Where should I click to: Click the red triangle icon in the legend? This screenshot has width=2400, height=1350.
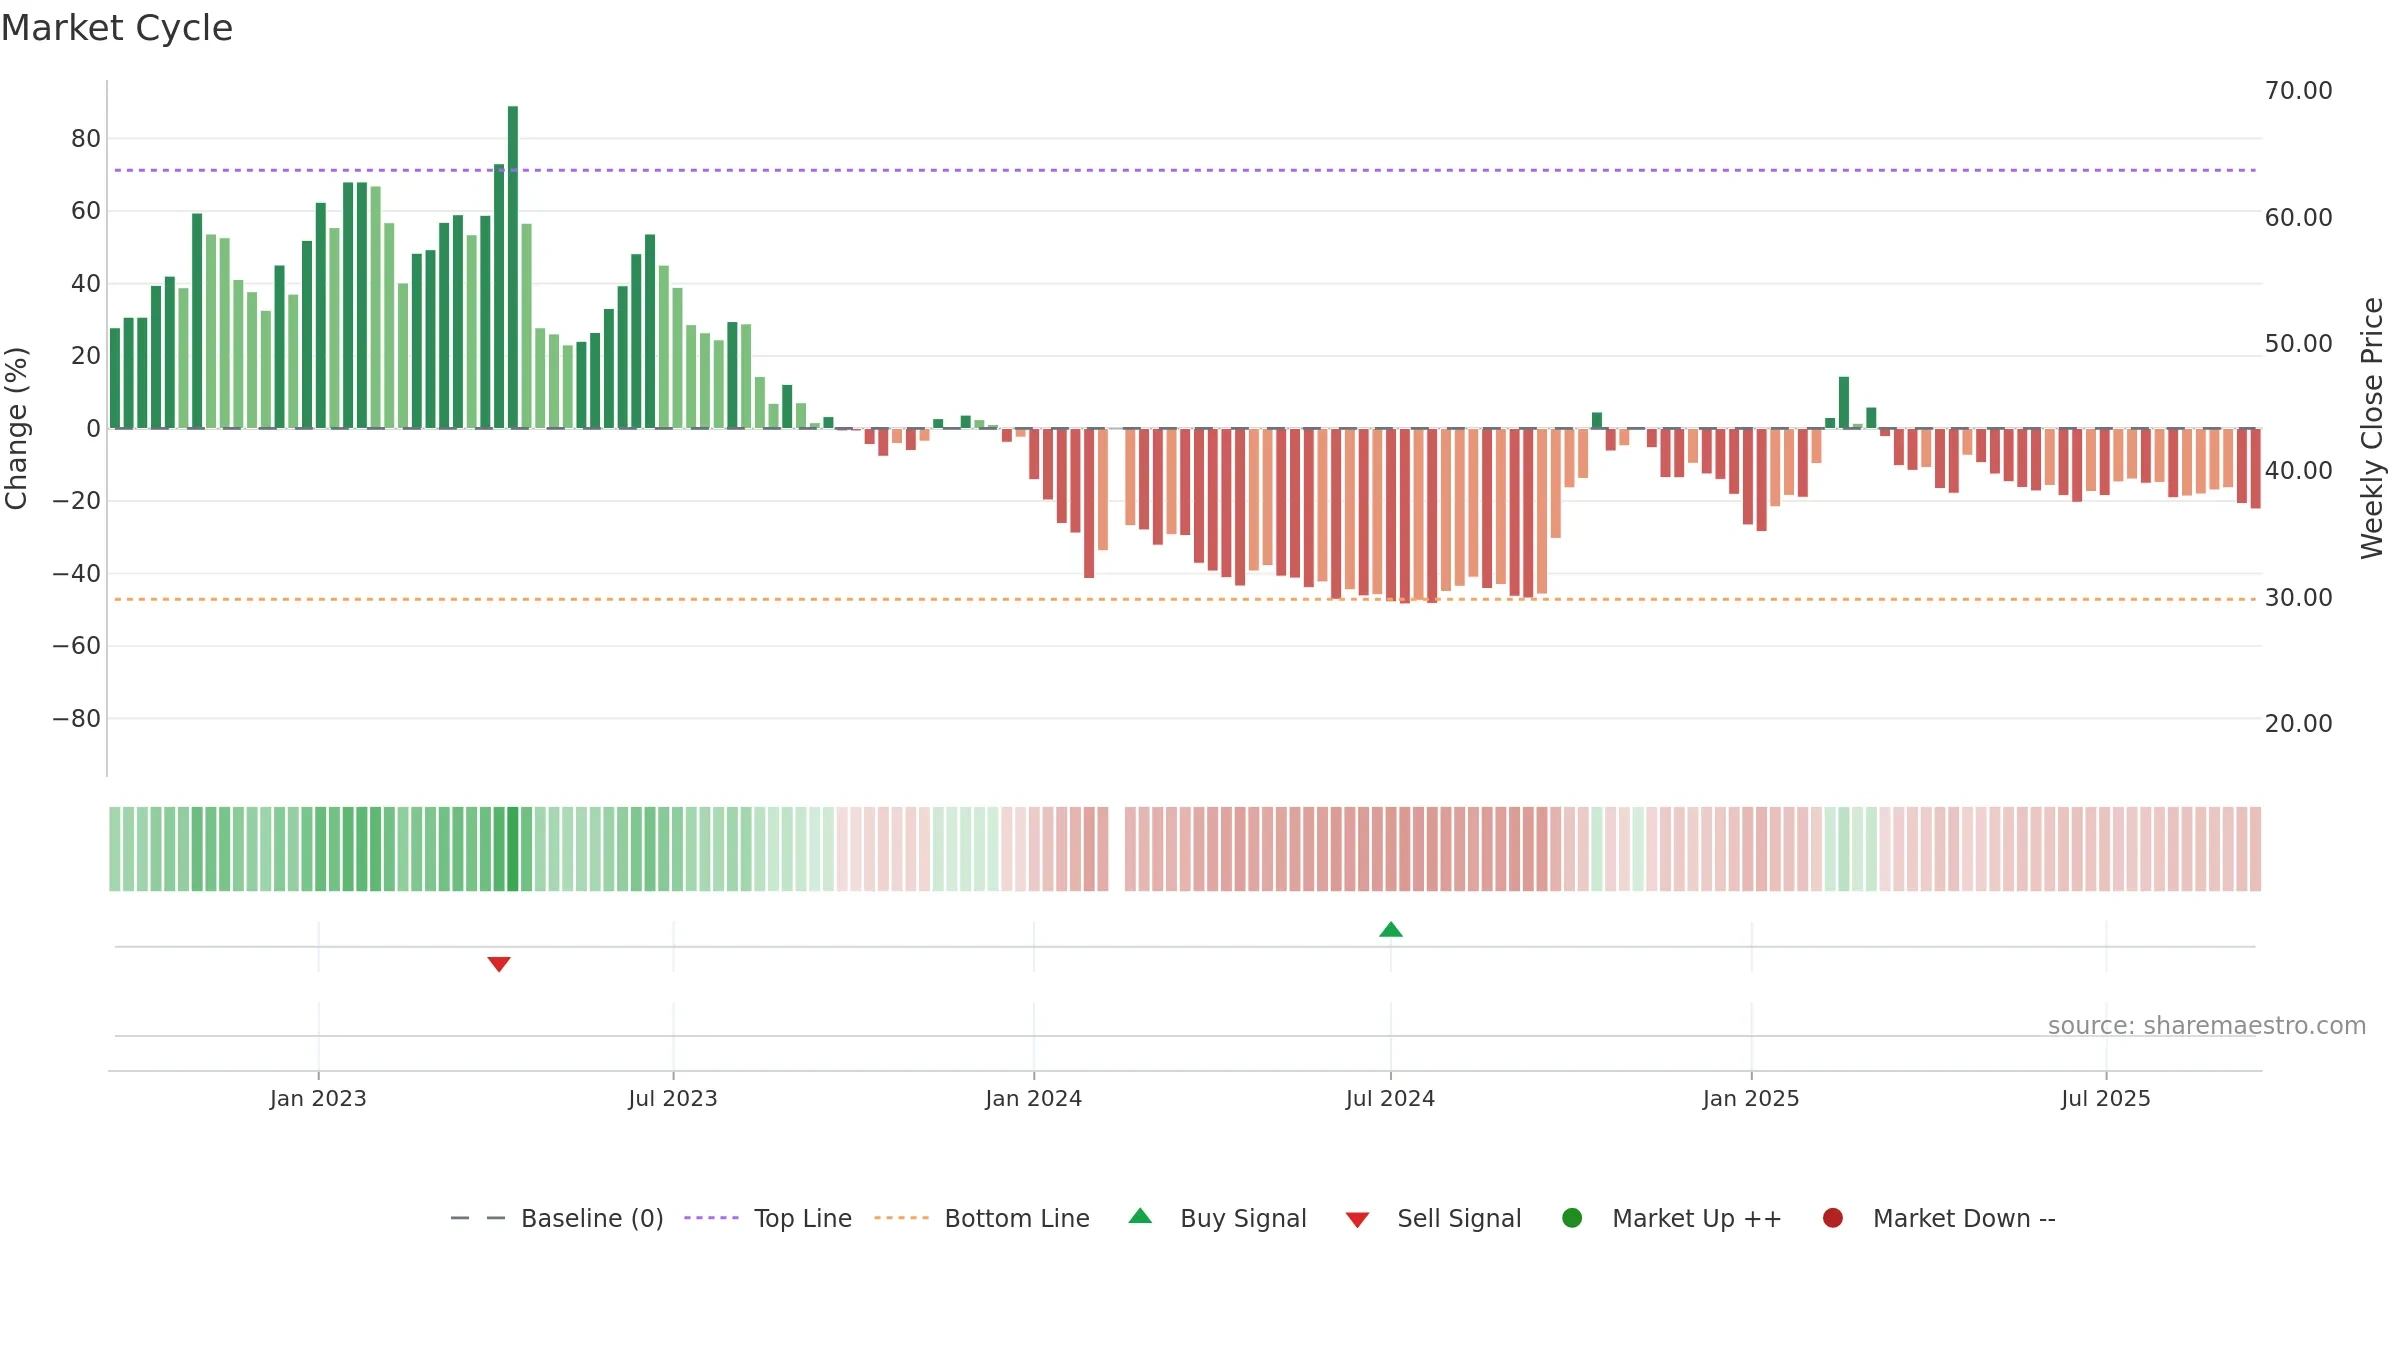(x=1357, y=1220)
